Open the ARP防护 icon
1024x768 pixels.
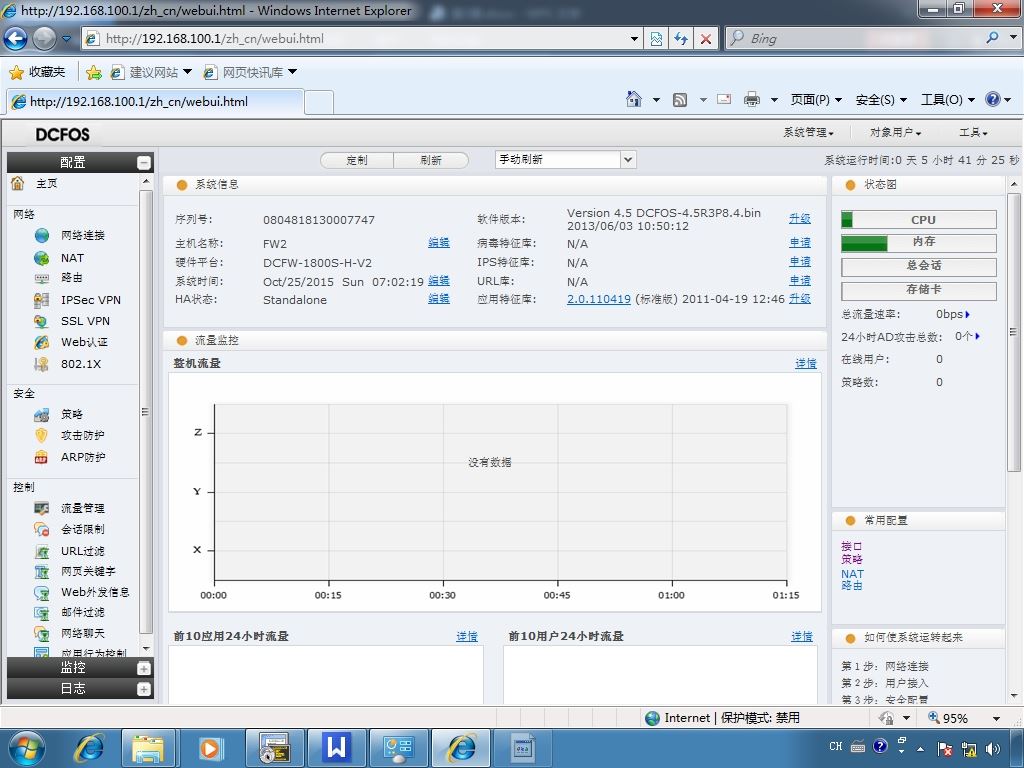point(42,456)
